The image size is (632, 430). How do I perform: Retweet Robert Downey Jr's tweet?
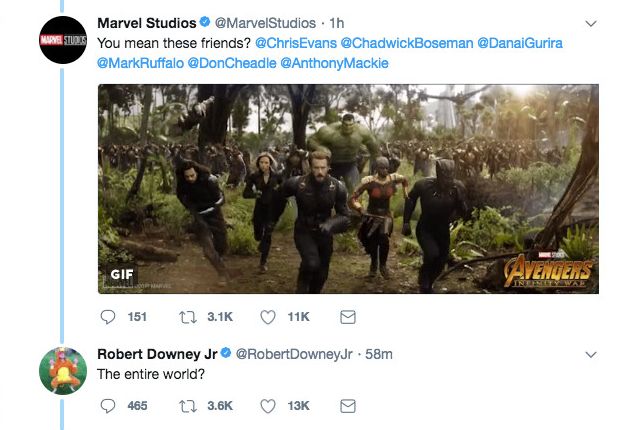tap(188, 406)
